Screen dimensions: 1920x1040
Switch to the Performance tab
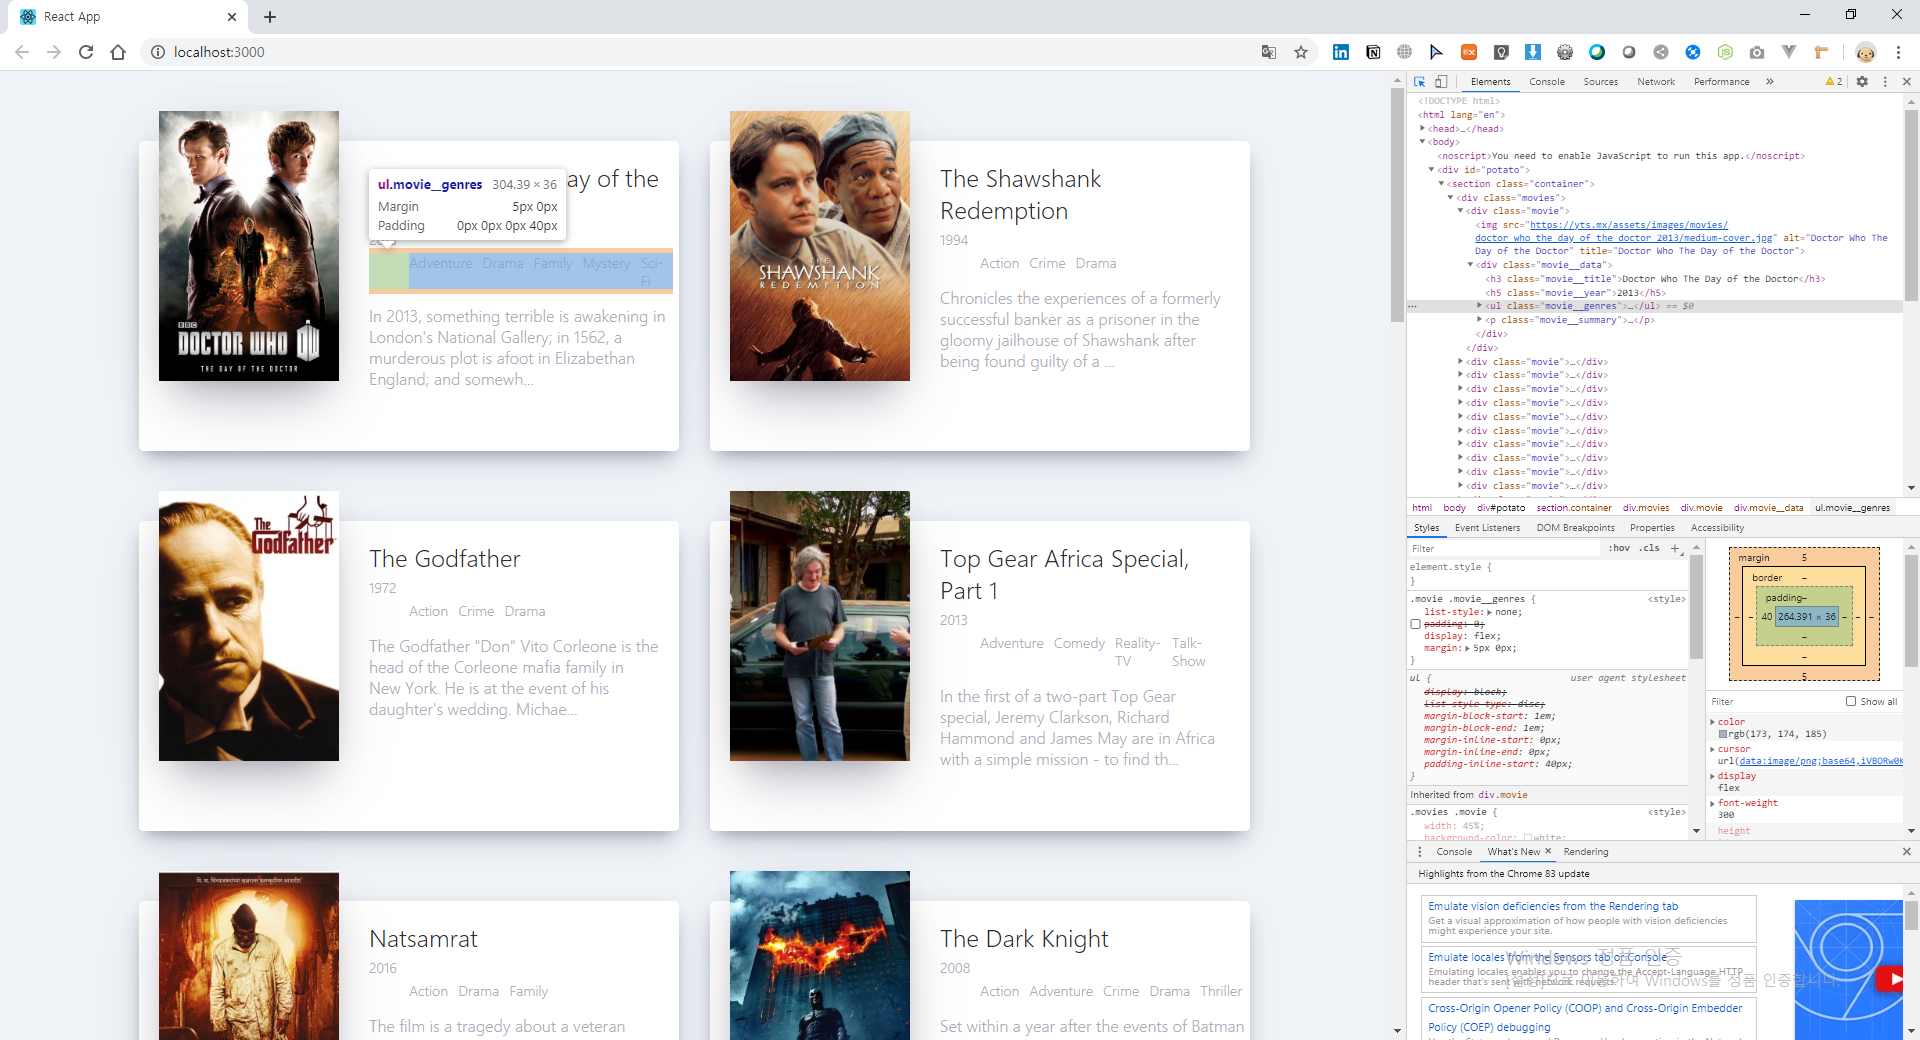1722,82
